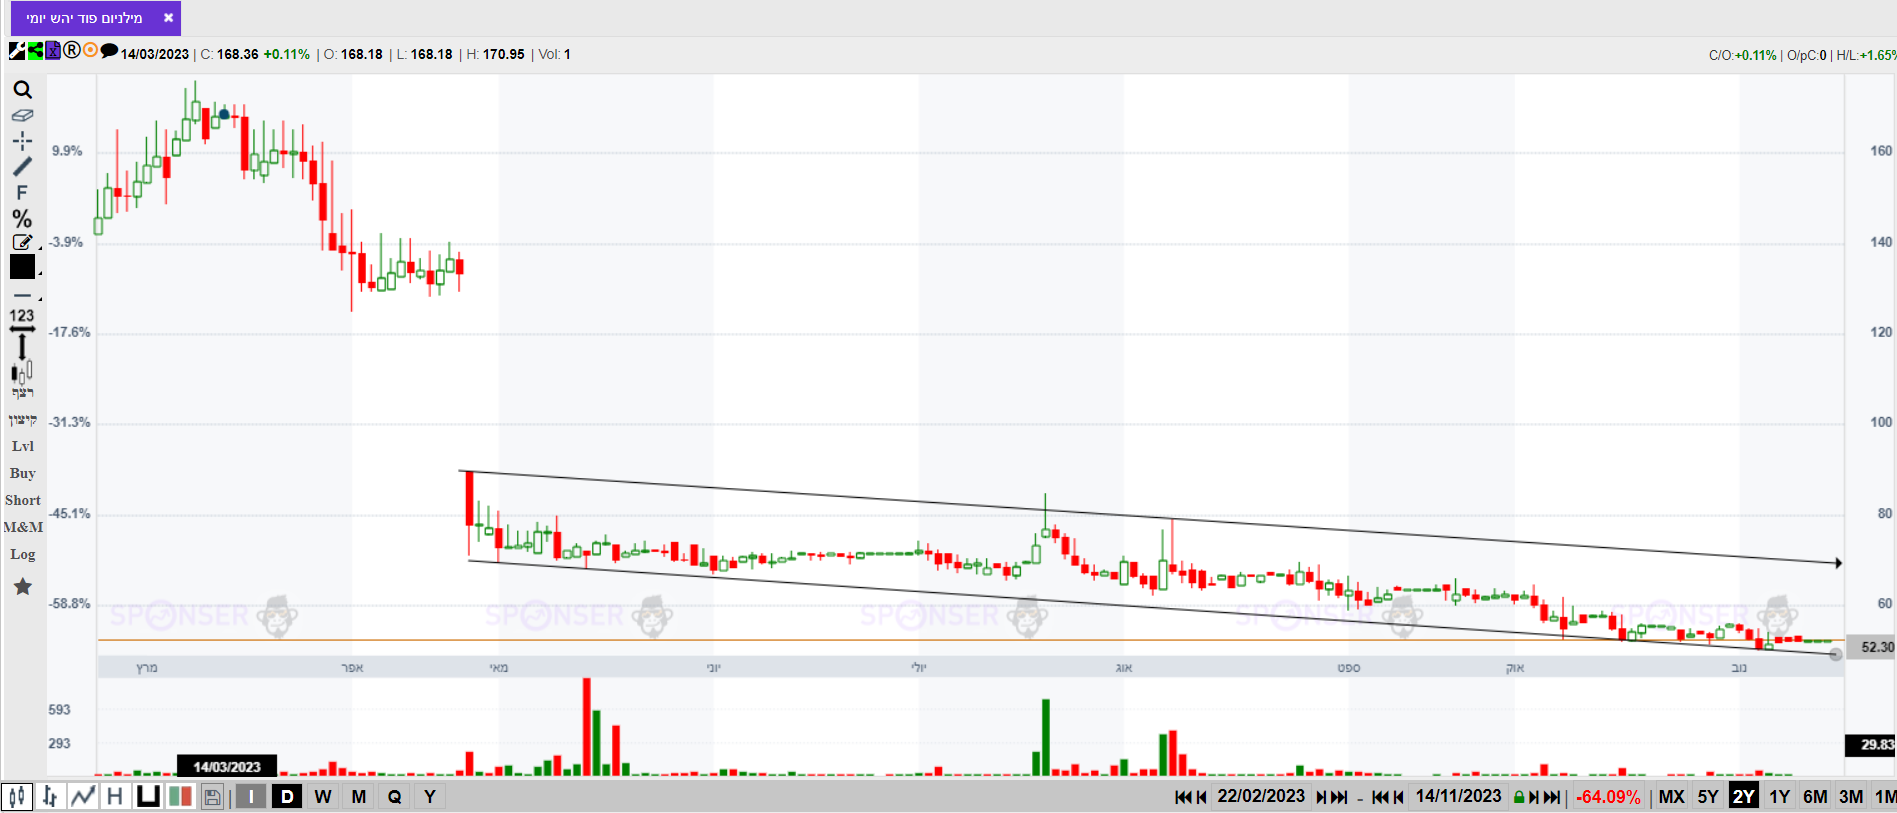Select the trend line drawing tool

point(22,166)
